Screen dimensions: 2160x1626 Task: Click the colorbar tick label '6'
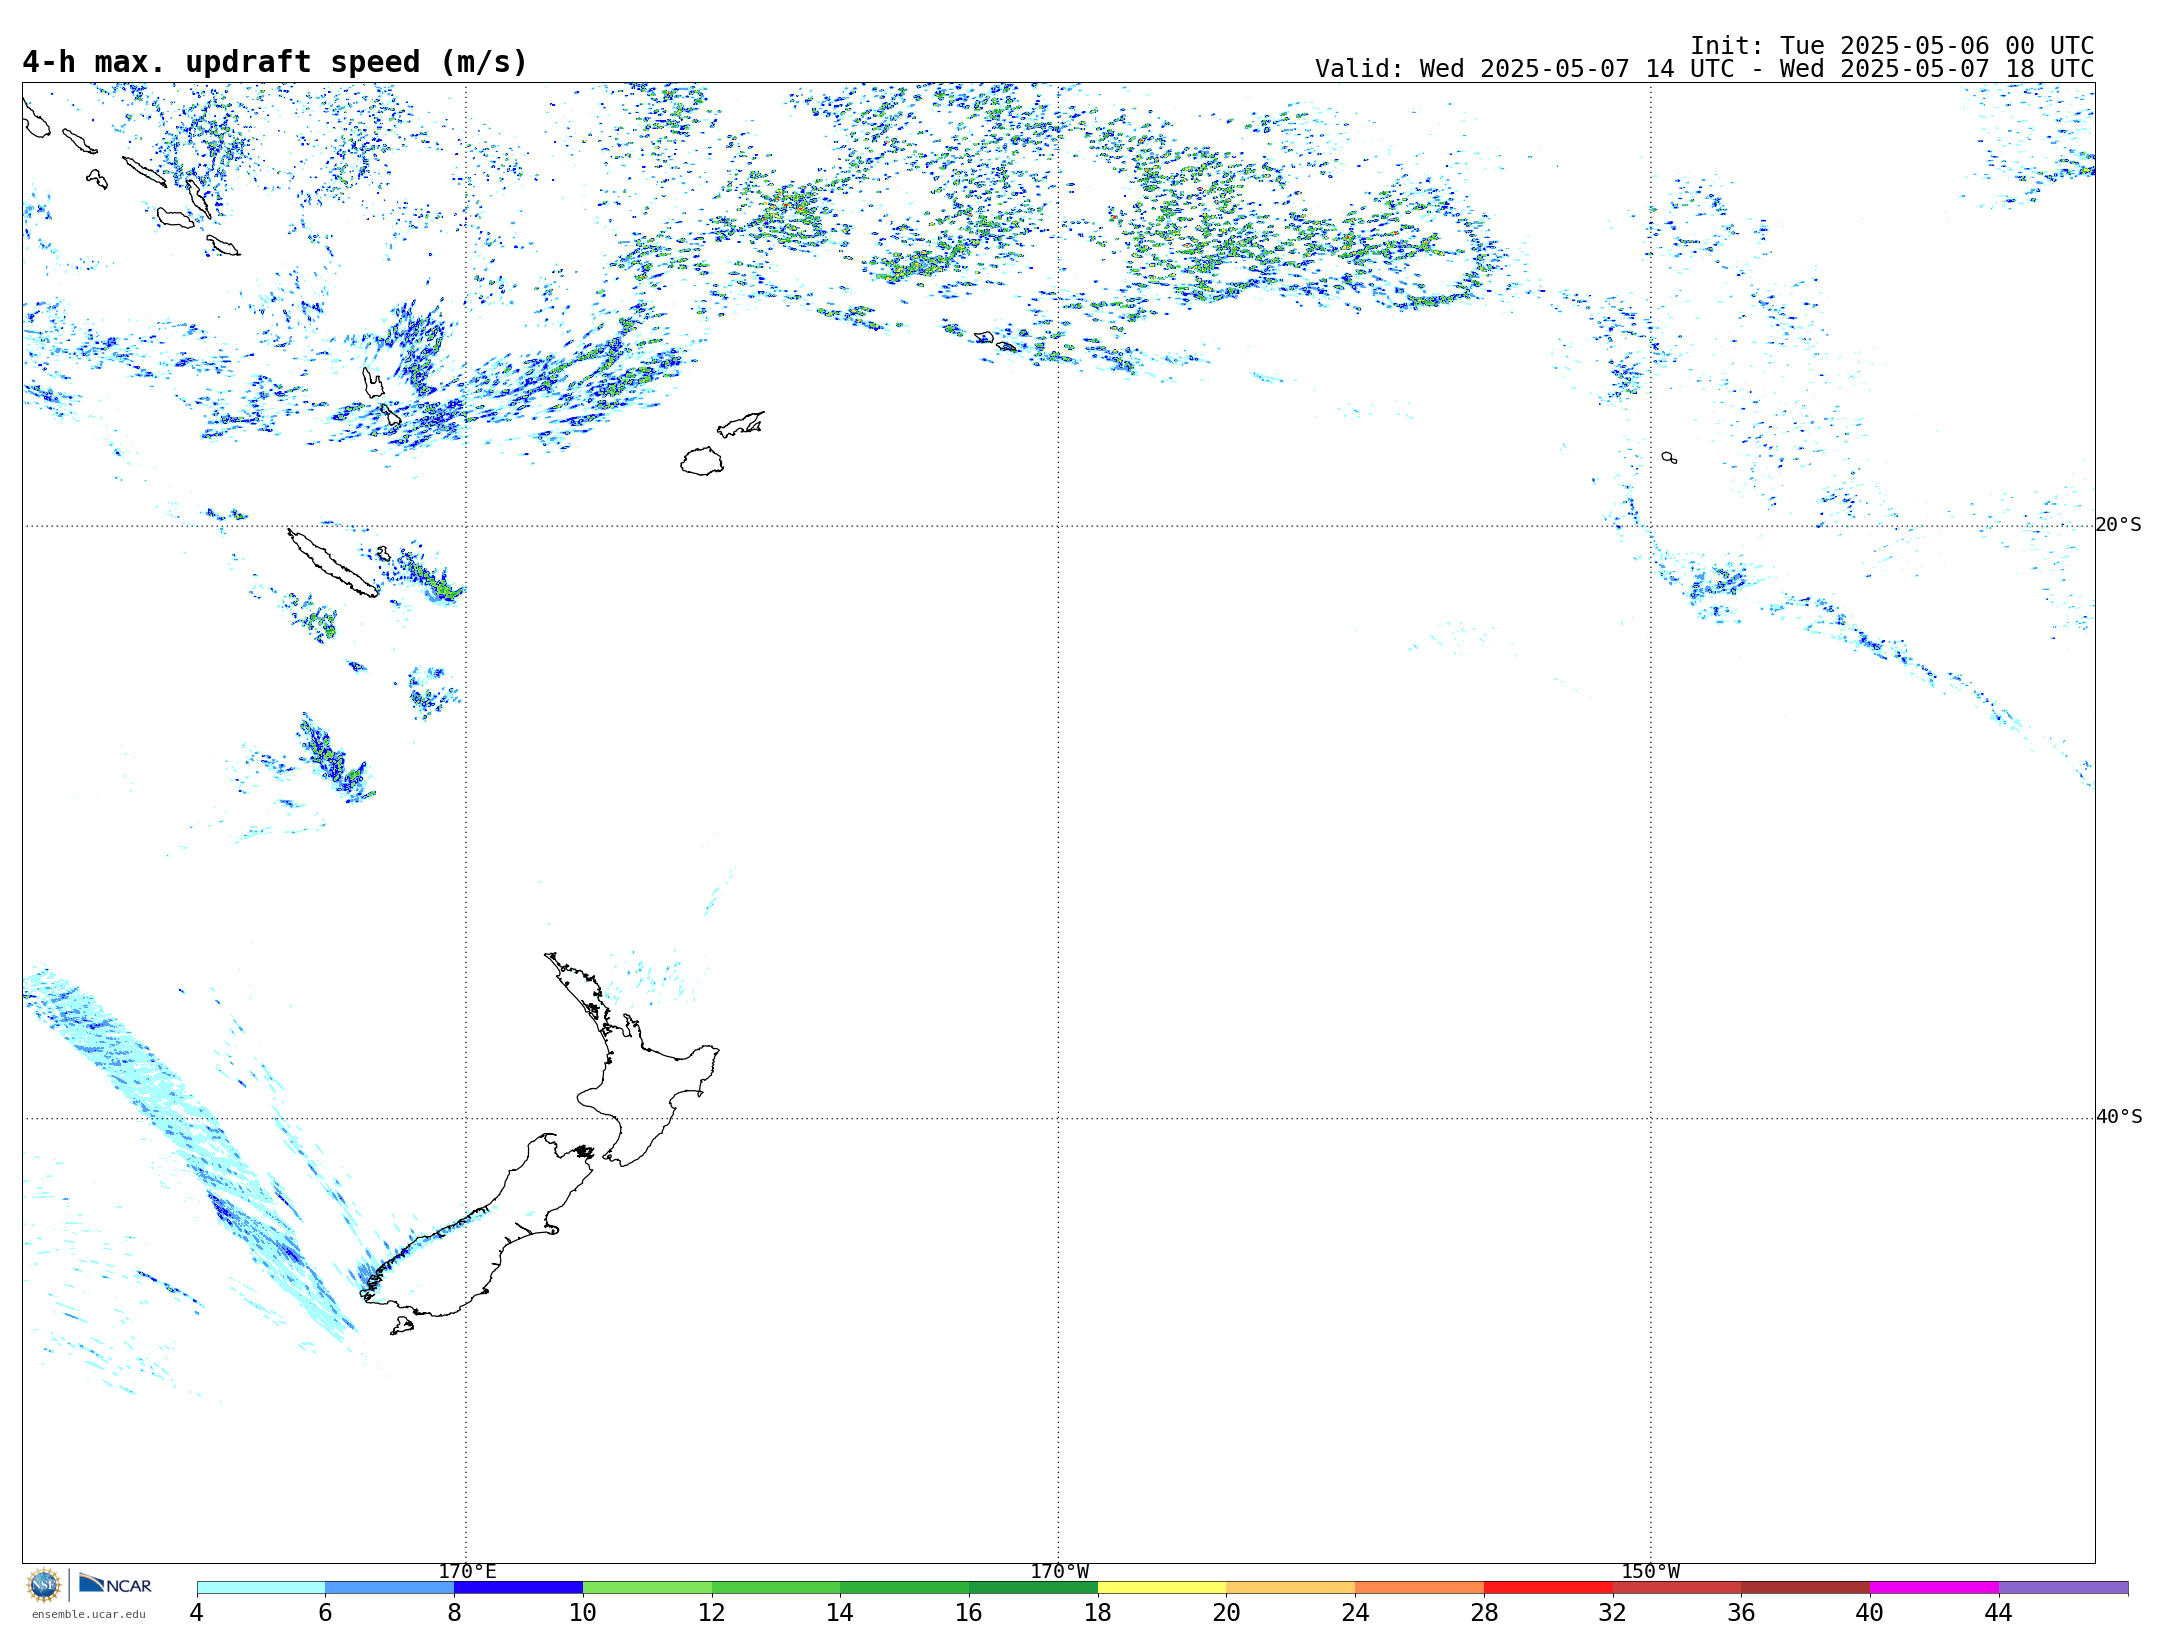[325, 1613]
